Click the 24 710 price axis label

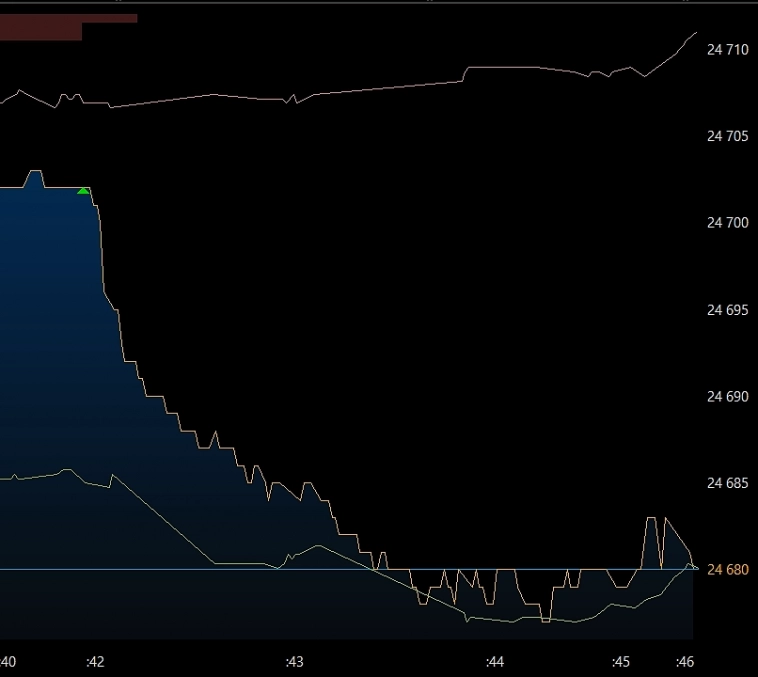point(727,49)
